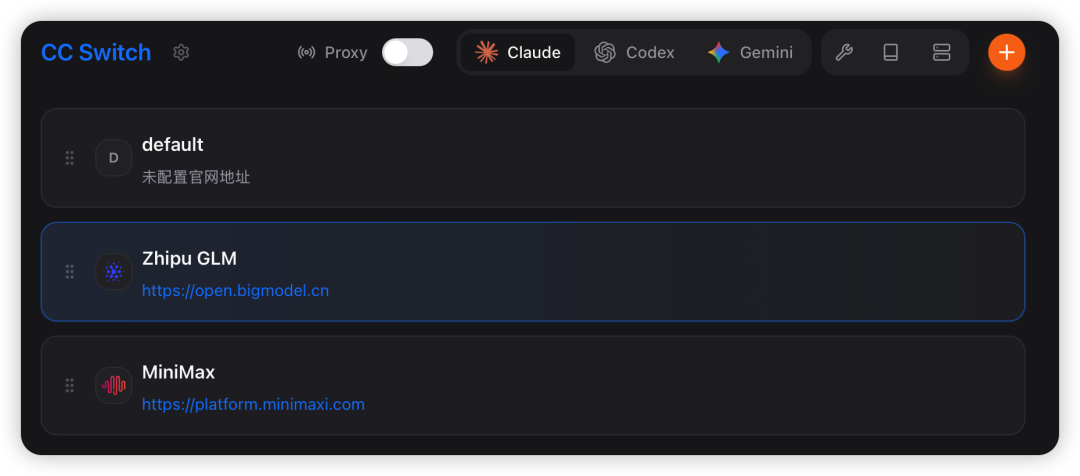Toggle the Proxy switch on
This screenshot has height=476, width=1080.
tap(407, 53)
